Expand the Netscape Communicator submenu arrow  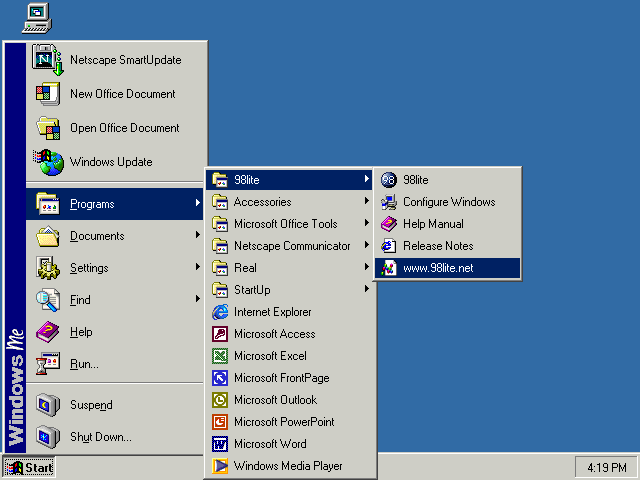pyautogui.click(x=367, y=245)
